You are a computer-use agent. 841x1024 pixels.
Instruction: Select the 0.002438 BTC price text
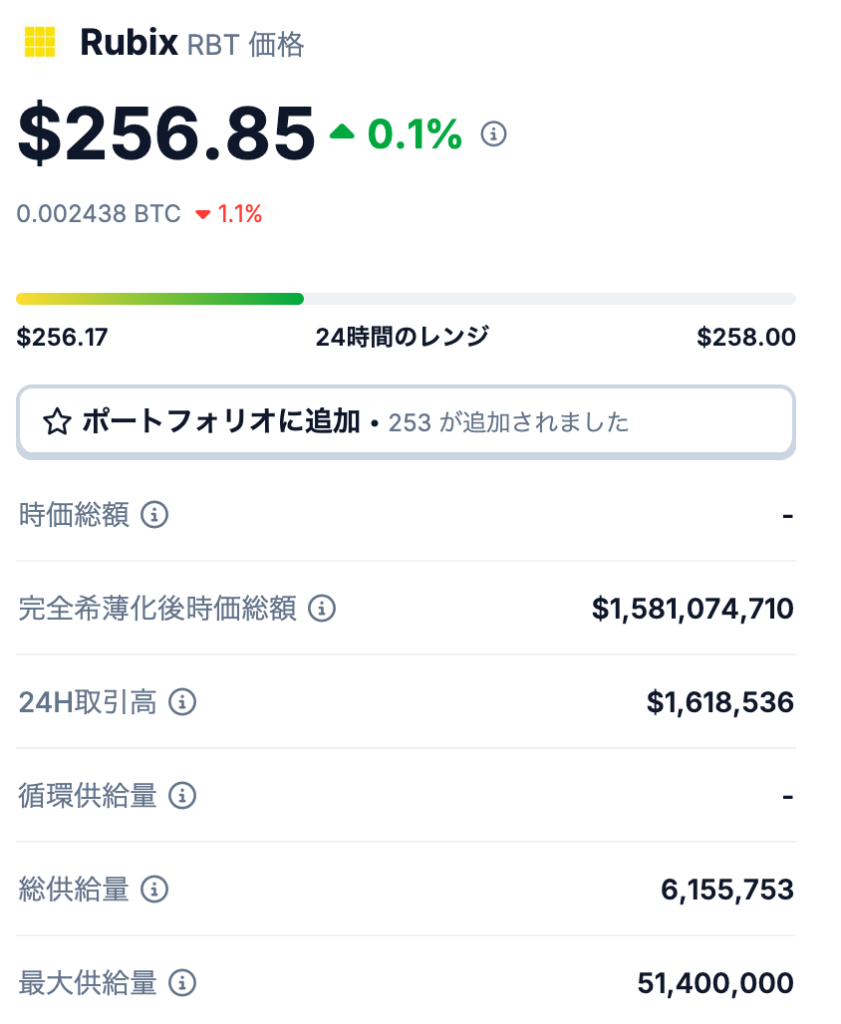(99, 214)
